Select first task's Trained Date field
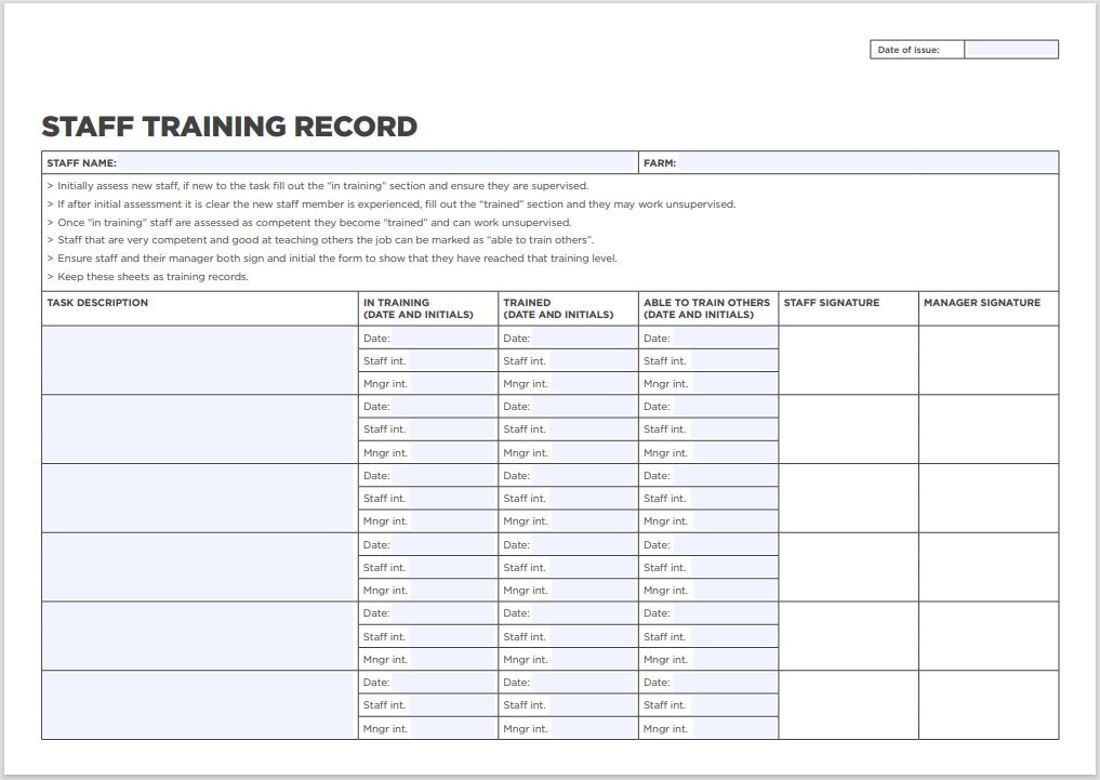Image resolution: width=1100 pixels, height=780 pixels. [x=584, y=338]
